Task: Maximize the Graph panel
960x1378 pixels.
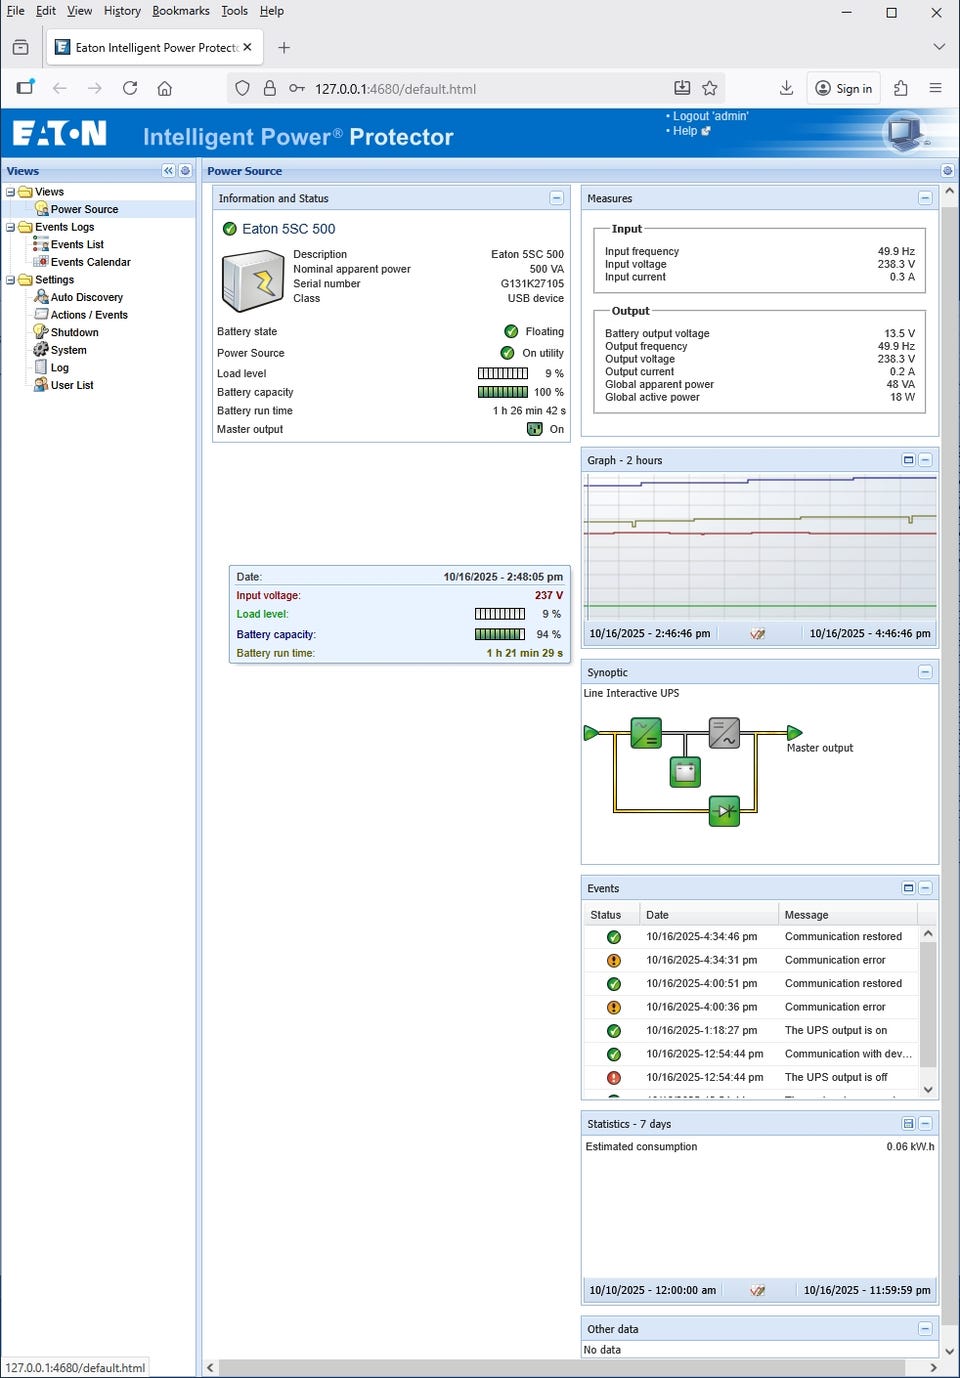Action: (908, 460)
